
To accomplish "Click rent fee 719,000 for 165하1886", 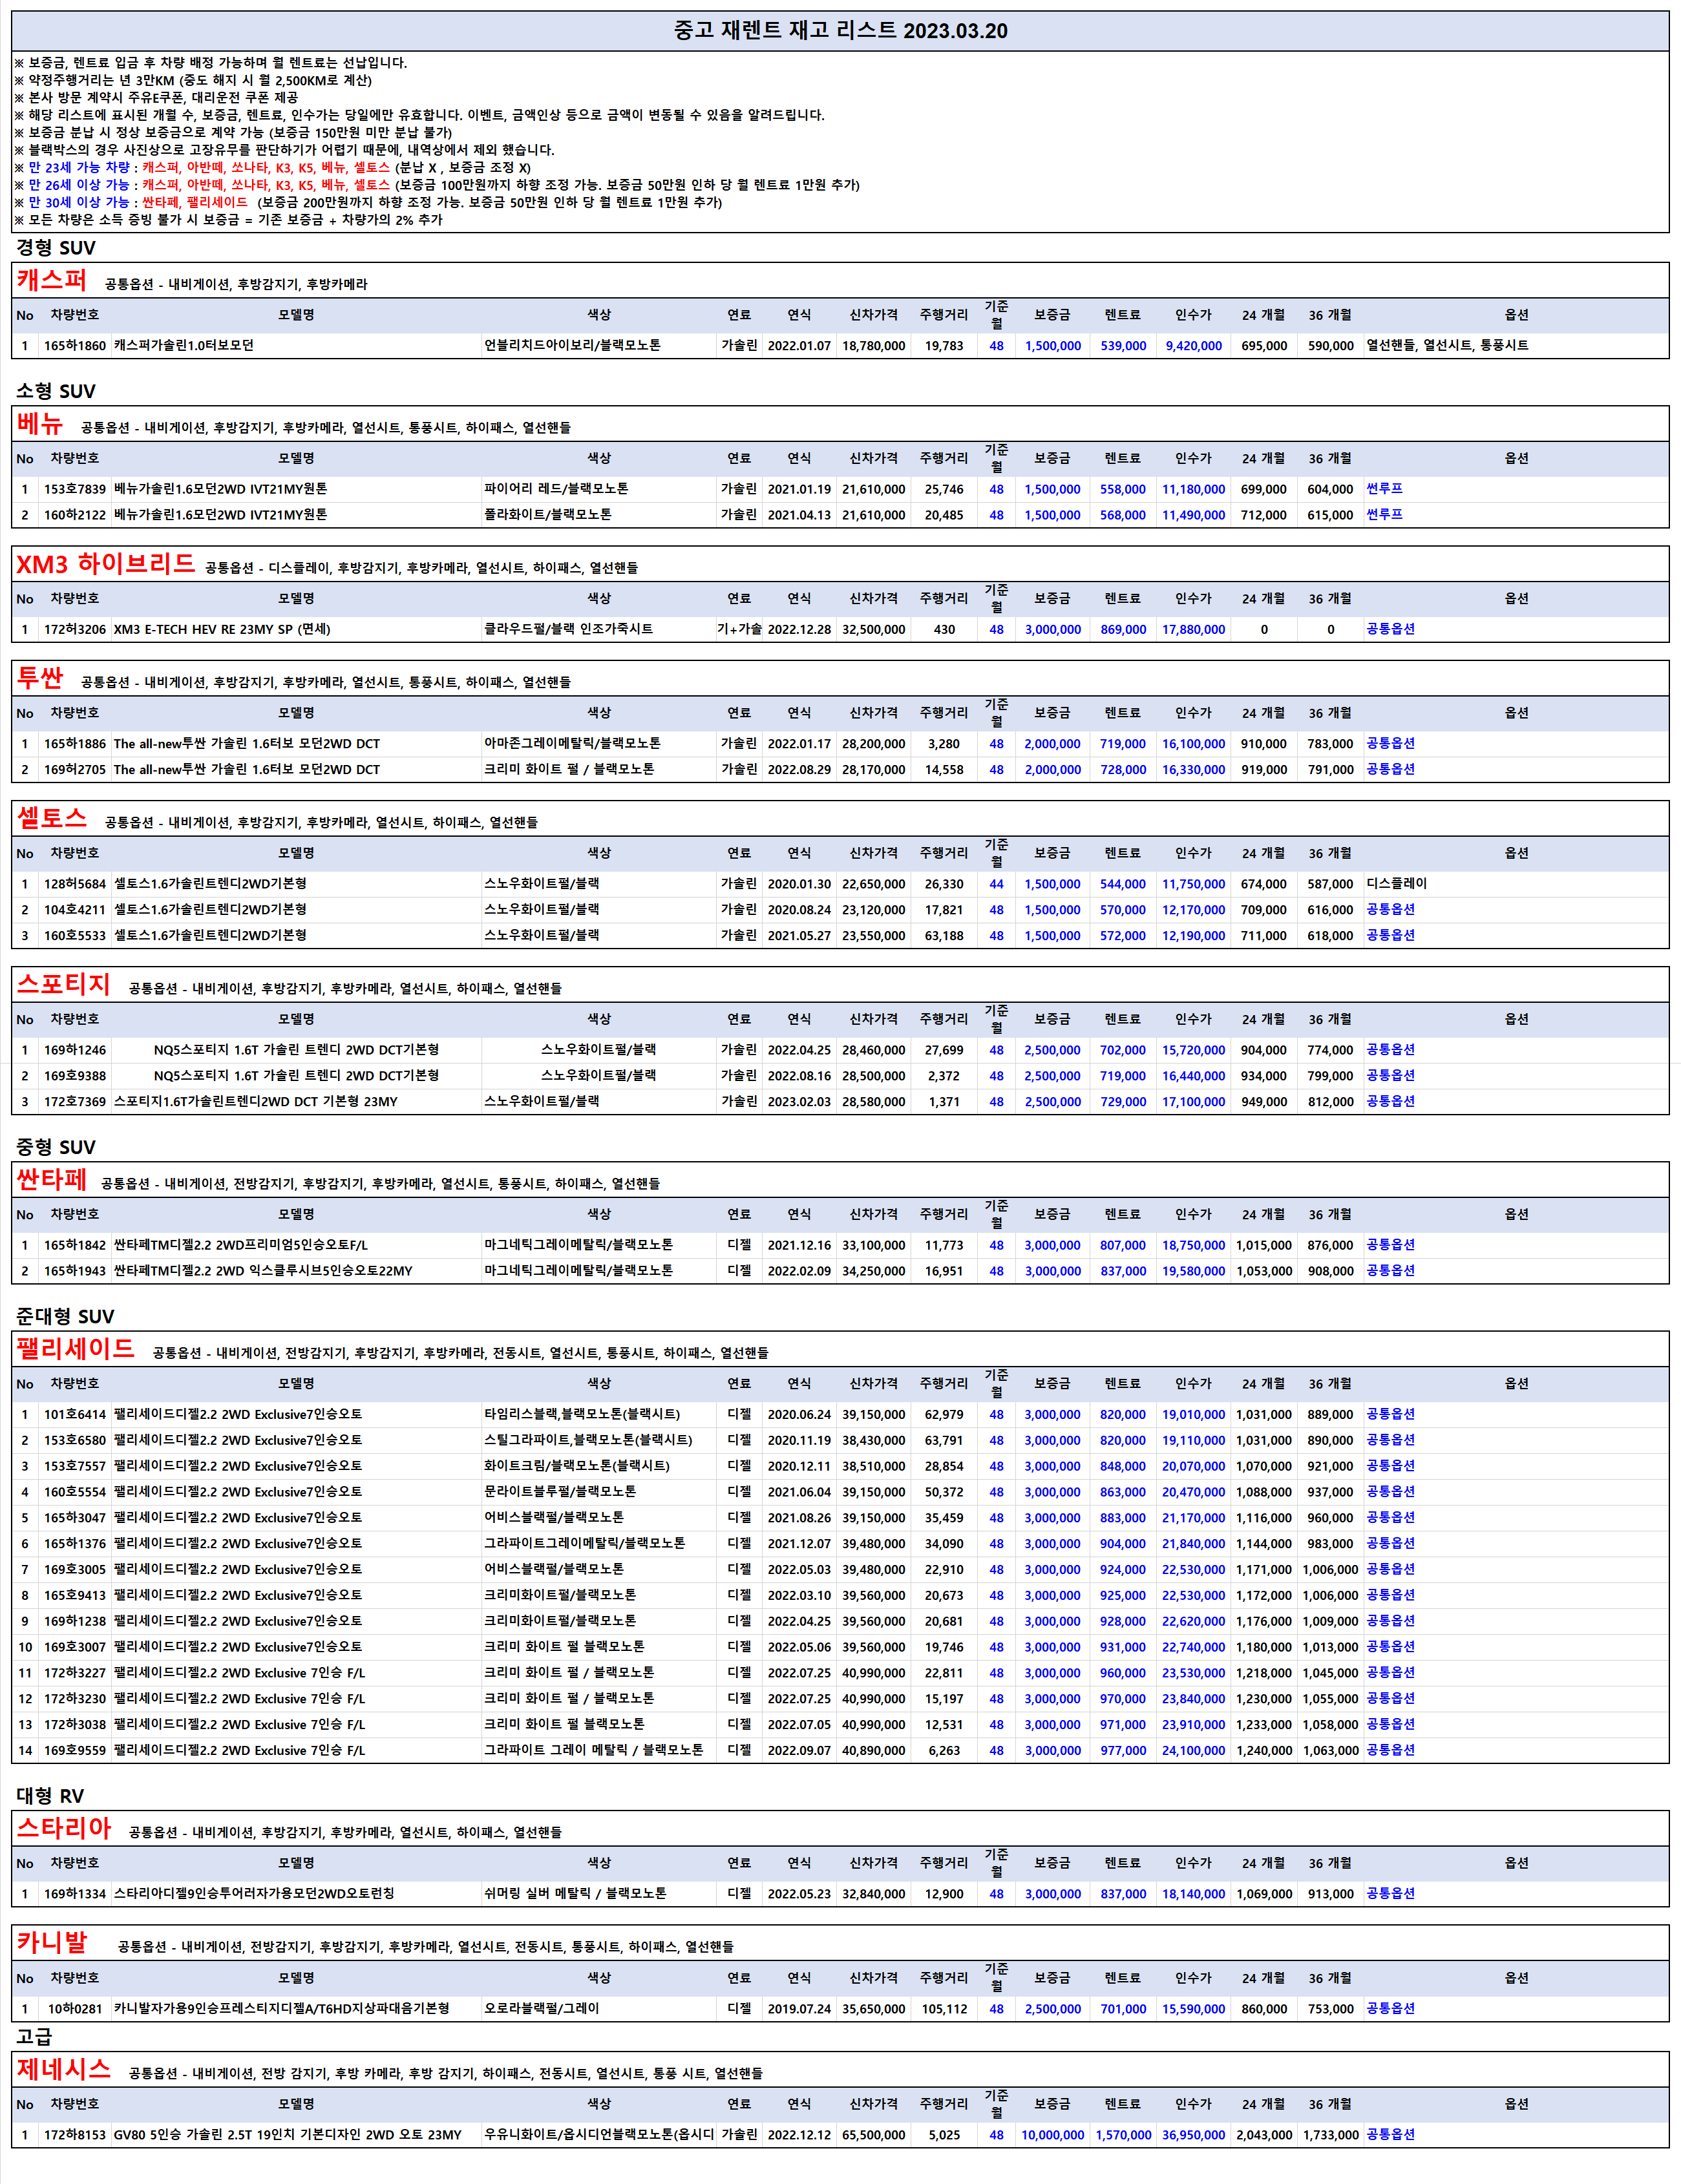I will click(1123, 744).
